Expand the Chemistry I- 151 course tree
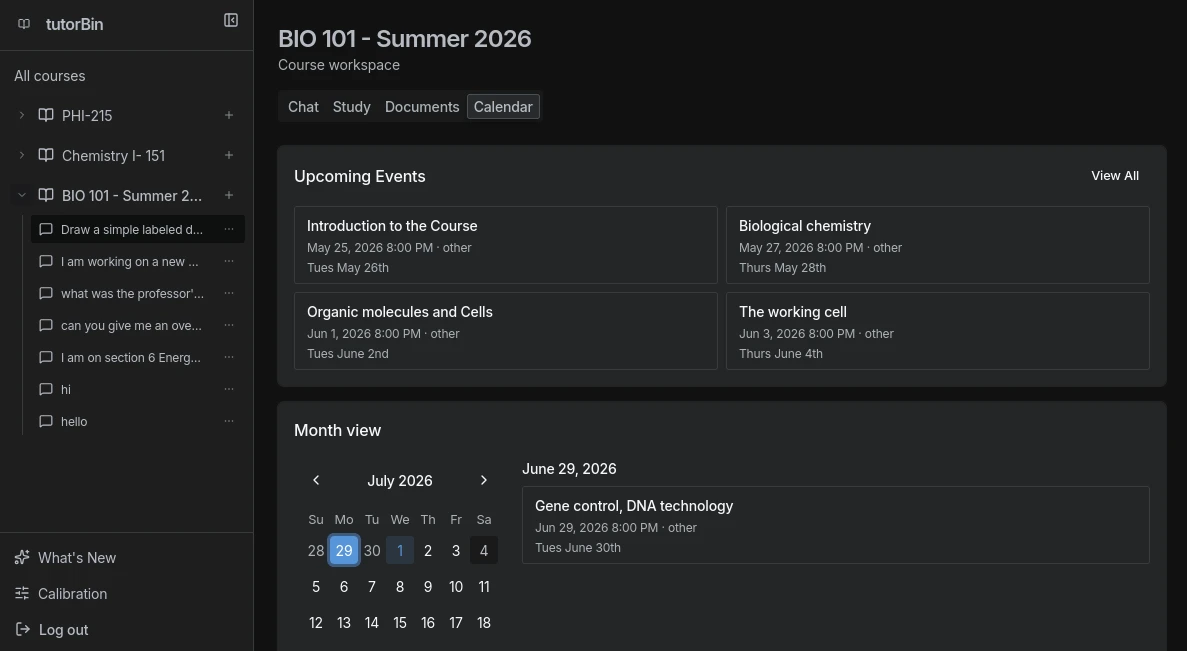Screen dimensions: 1187x651 21,155
